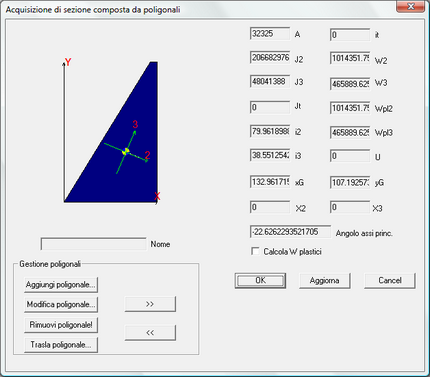
Task: Click the Aggiorna button
Action: [325, 281]
